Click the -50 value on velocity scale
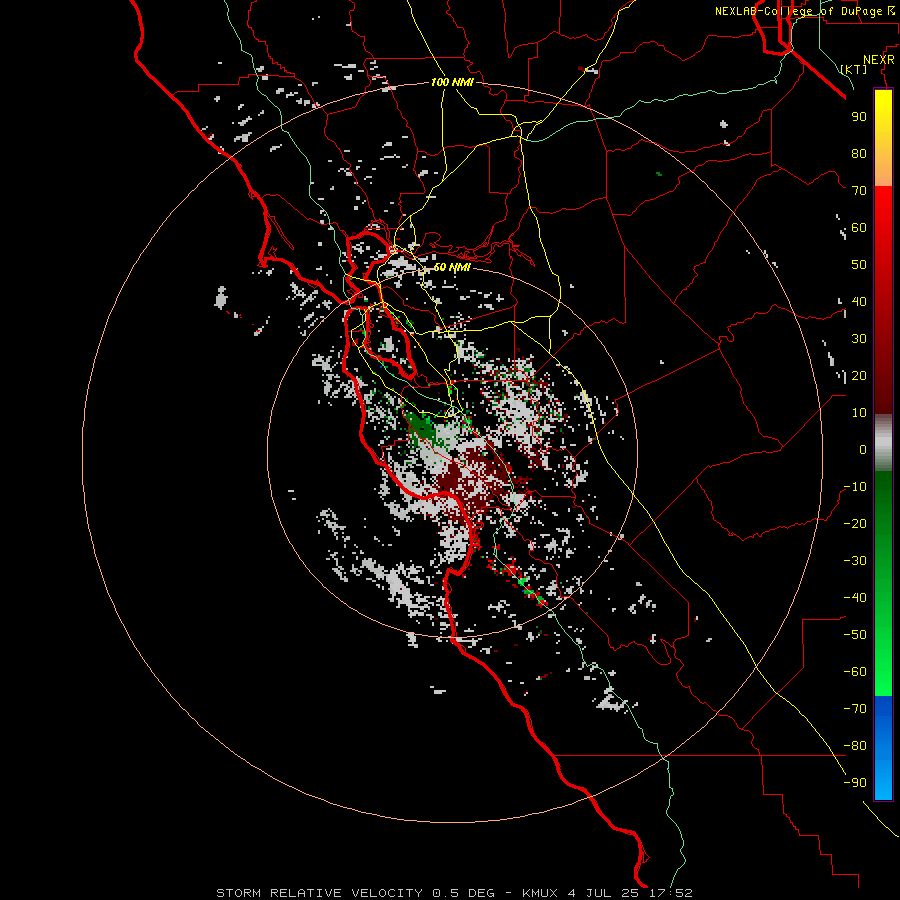Screen dimensions: 900x900 (855, 634)
